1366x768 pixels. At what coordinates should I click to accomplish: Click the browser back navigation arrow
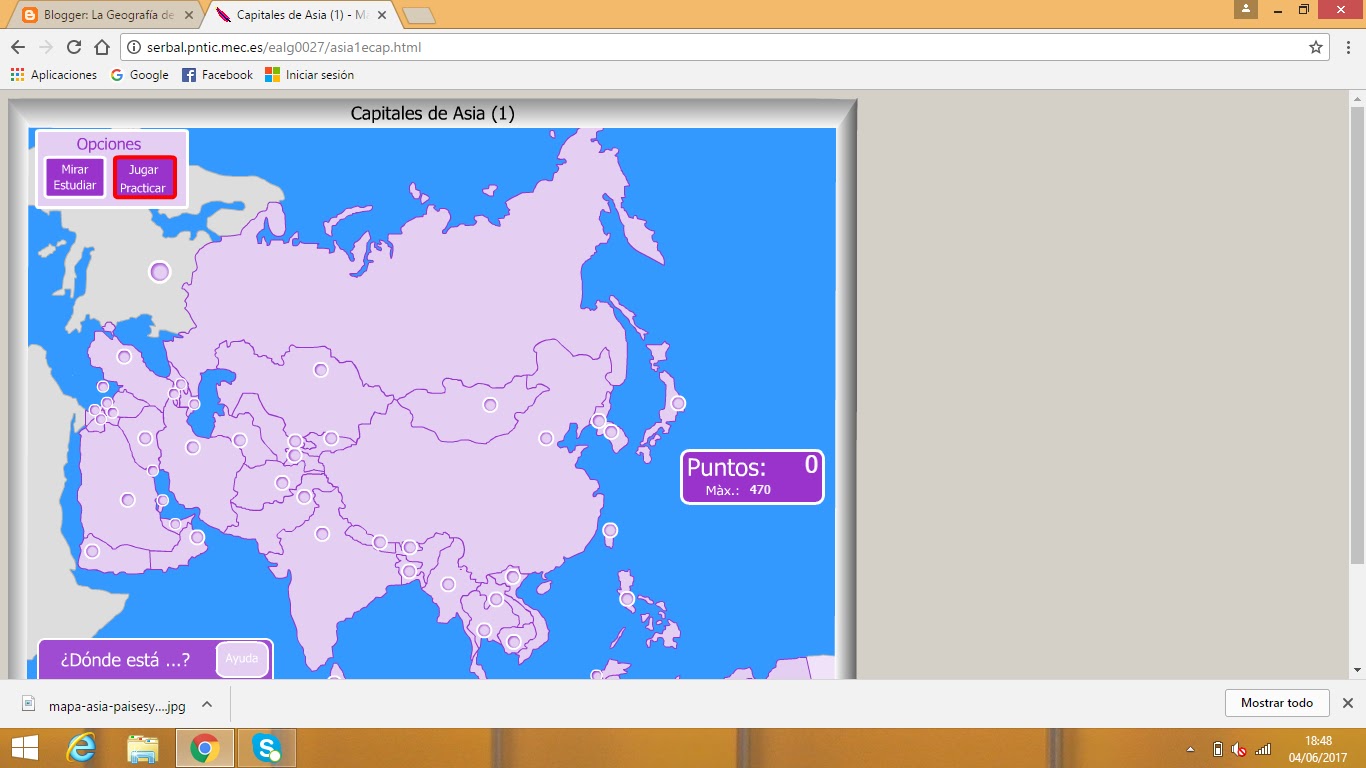point(17,46)
